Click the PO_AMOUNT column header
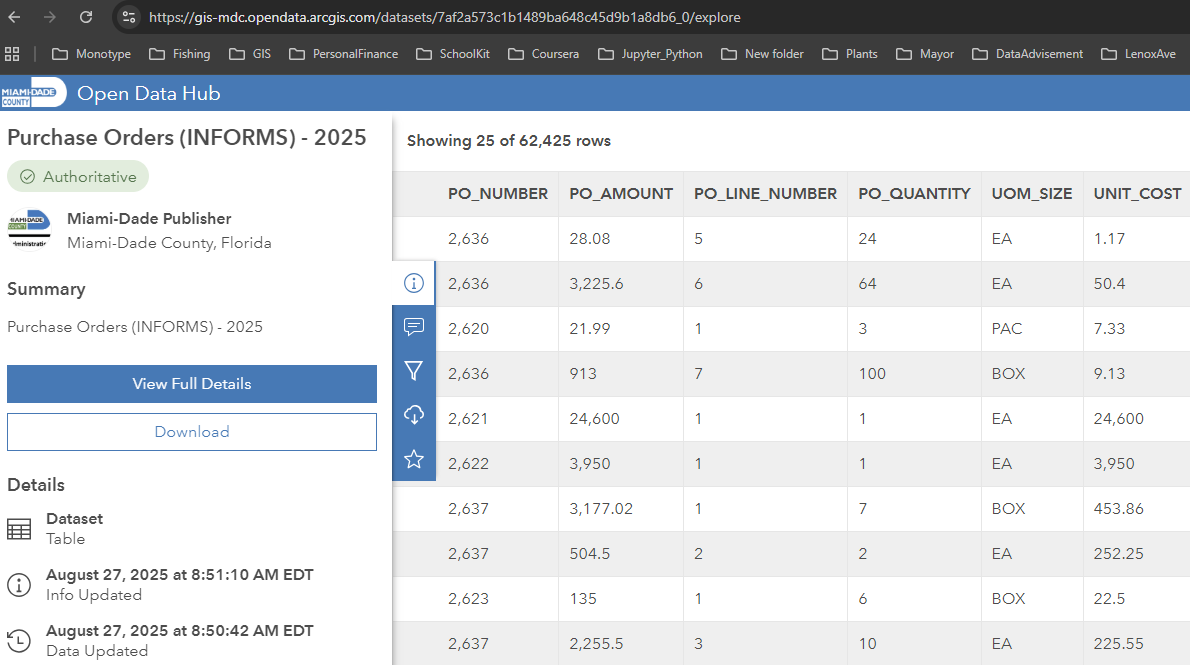 (621, 194)
